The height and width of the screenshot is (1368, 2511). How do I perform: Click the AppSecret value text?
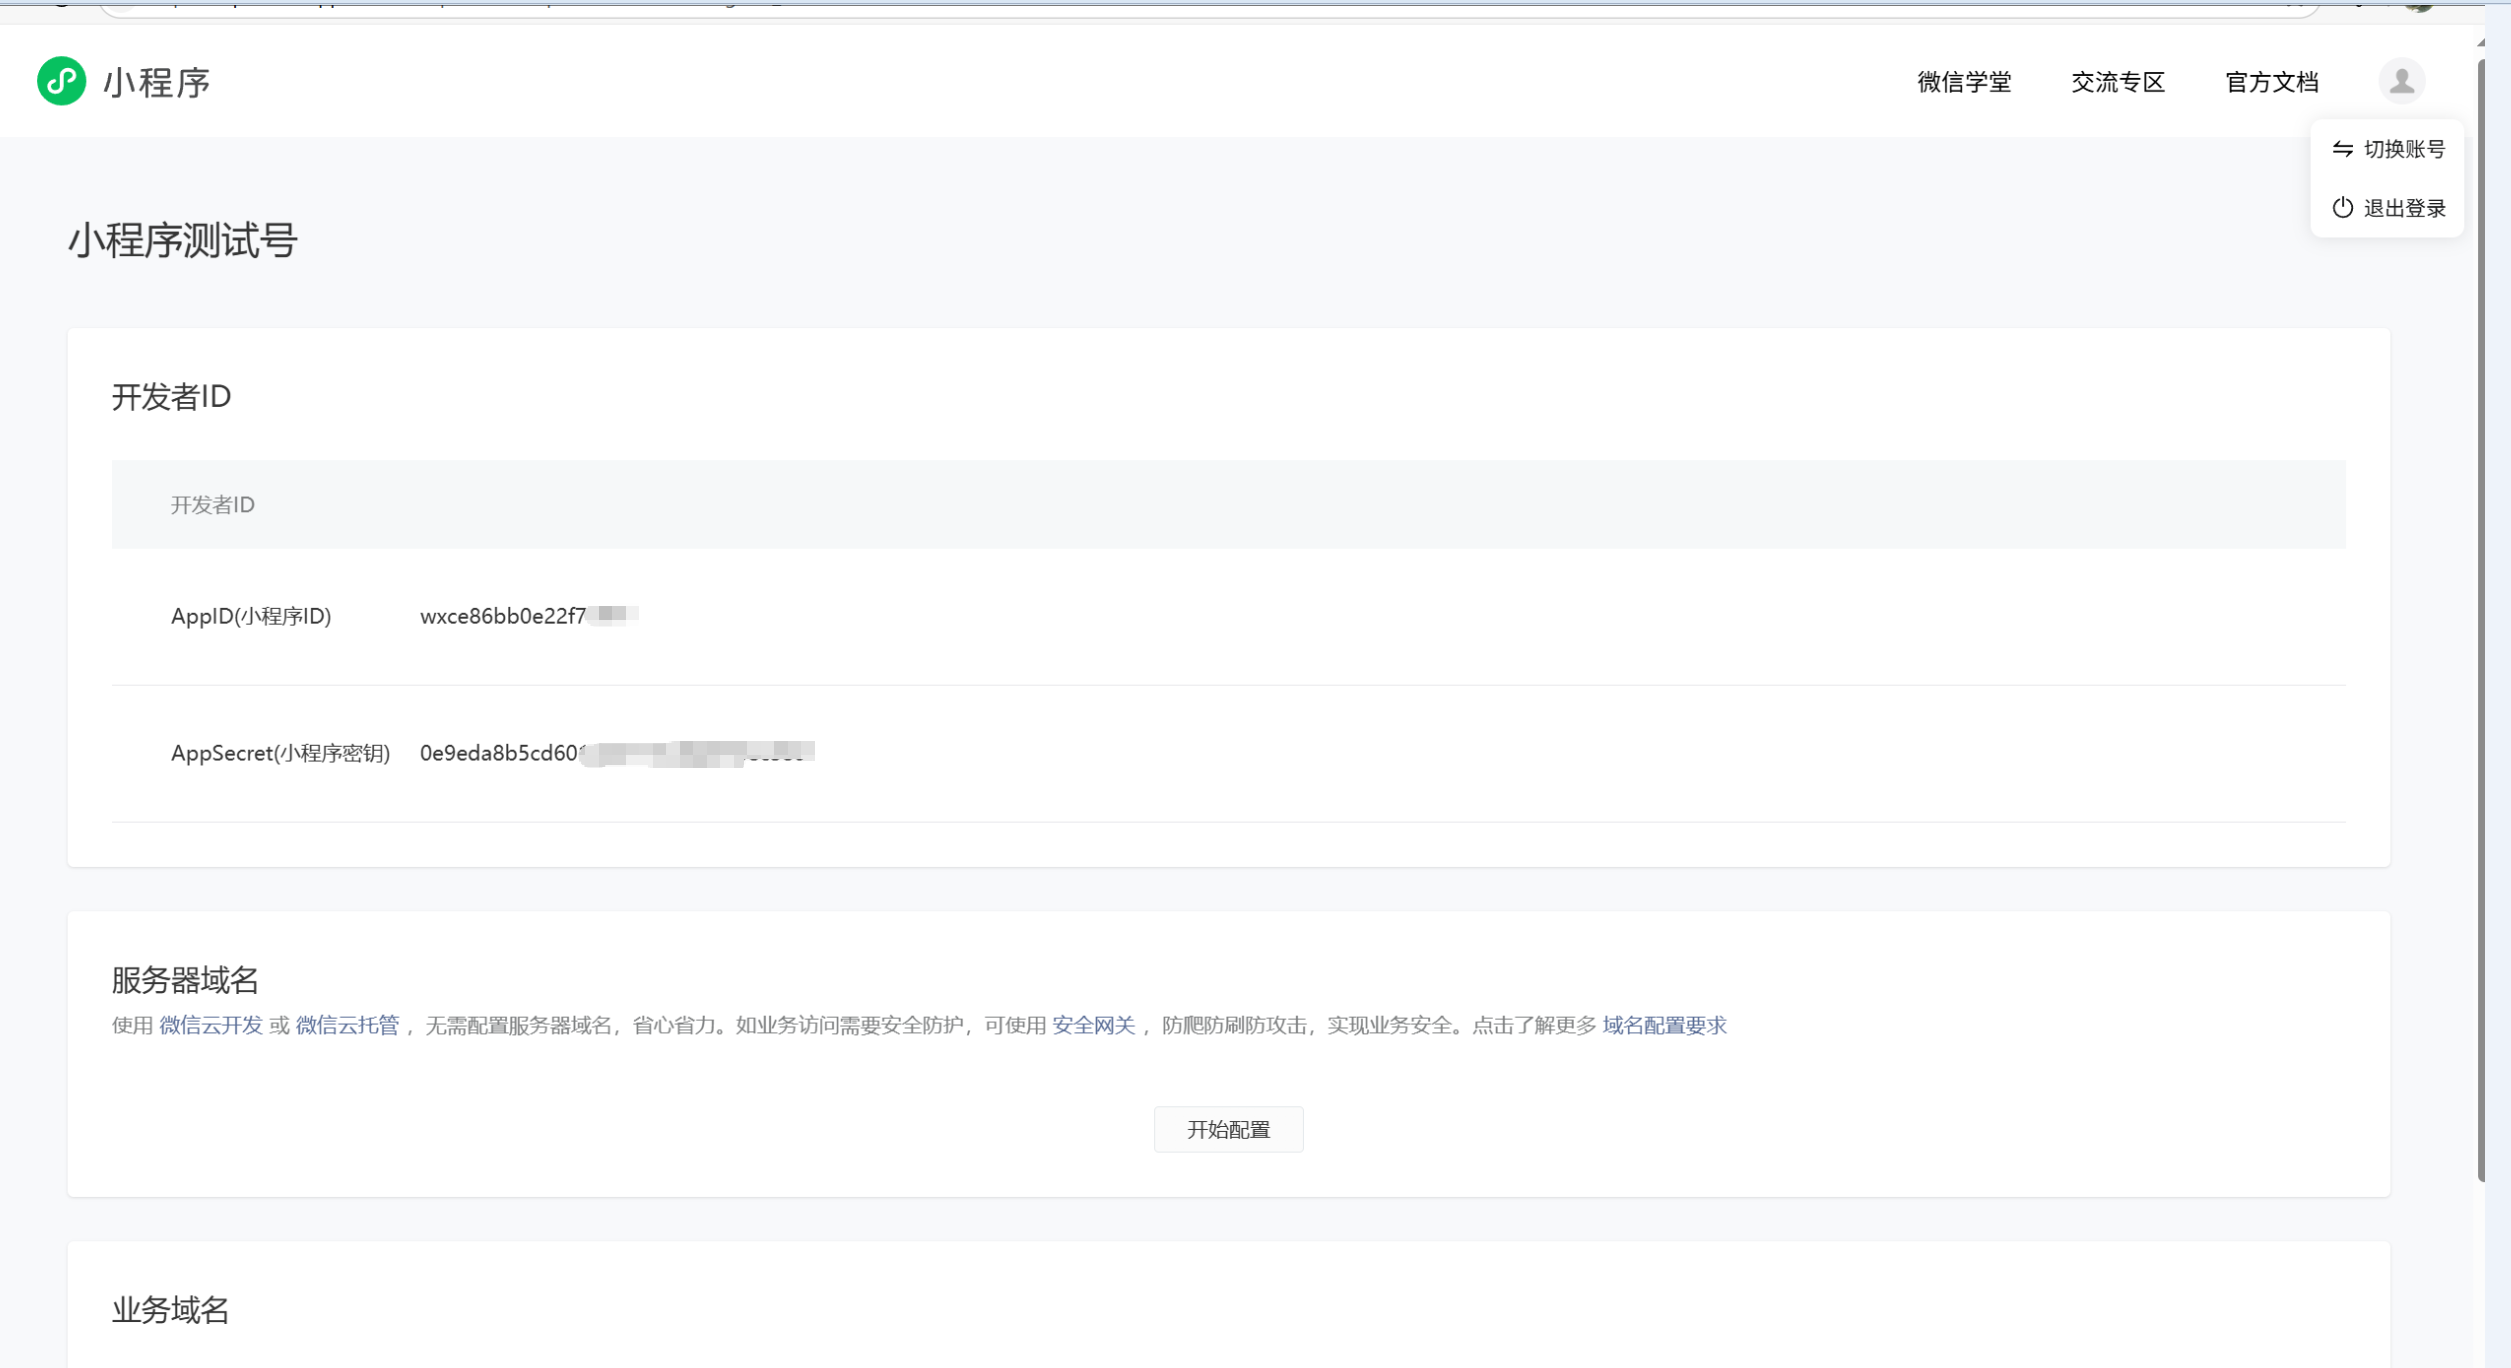[x=500, y=753]
